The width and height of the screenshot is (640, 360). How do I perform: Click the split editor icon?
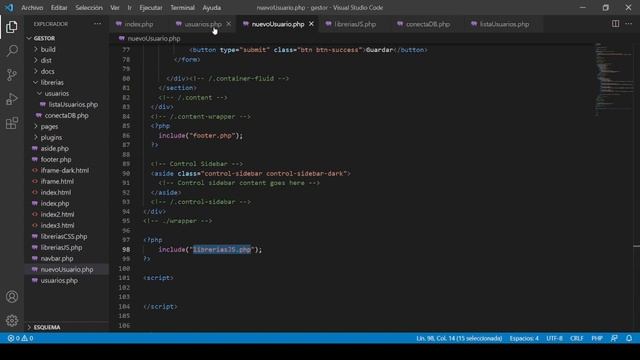615,24
